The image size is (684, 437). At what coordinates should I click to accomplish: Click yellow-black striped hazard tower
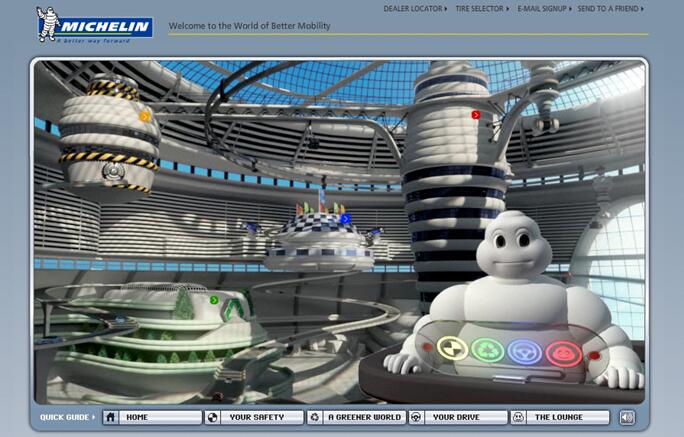109,136
